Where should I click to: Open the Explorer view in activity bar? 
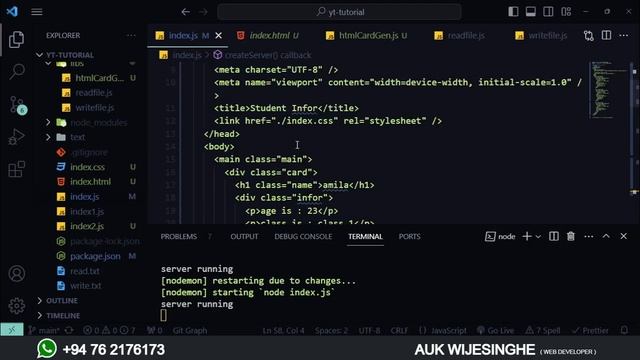click(16, 40)
